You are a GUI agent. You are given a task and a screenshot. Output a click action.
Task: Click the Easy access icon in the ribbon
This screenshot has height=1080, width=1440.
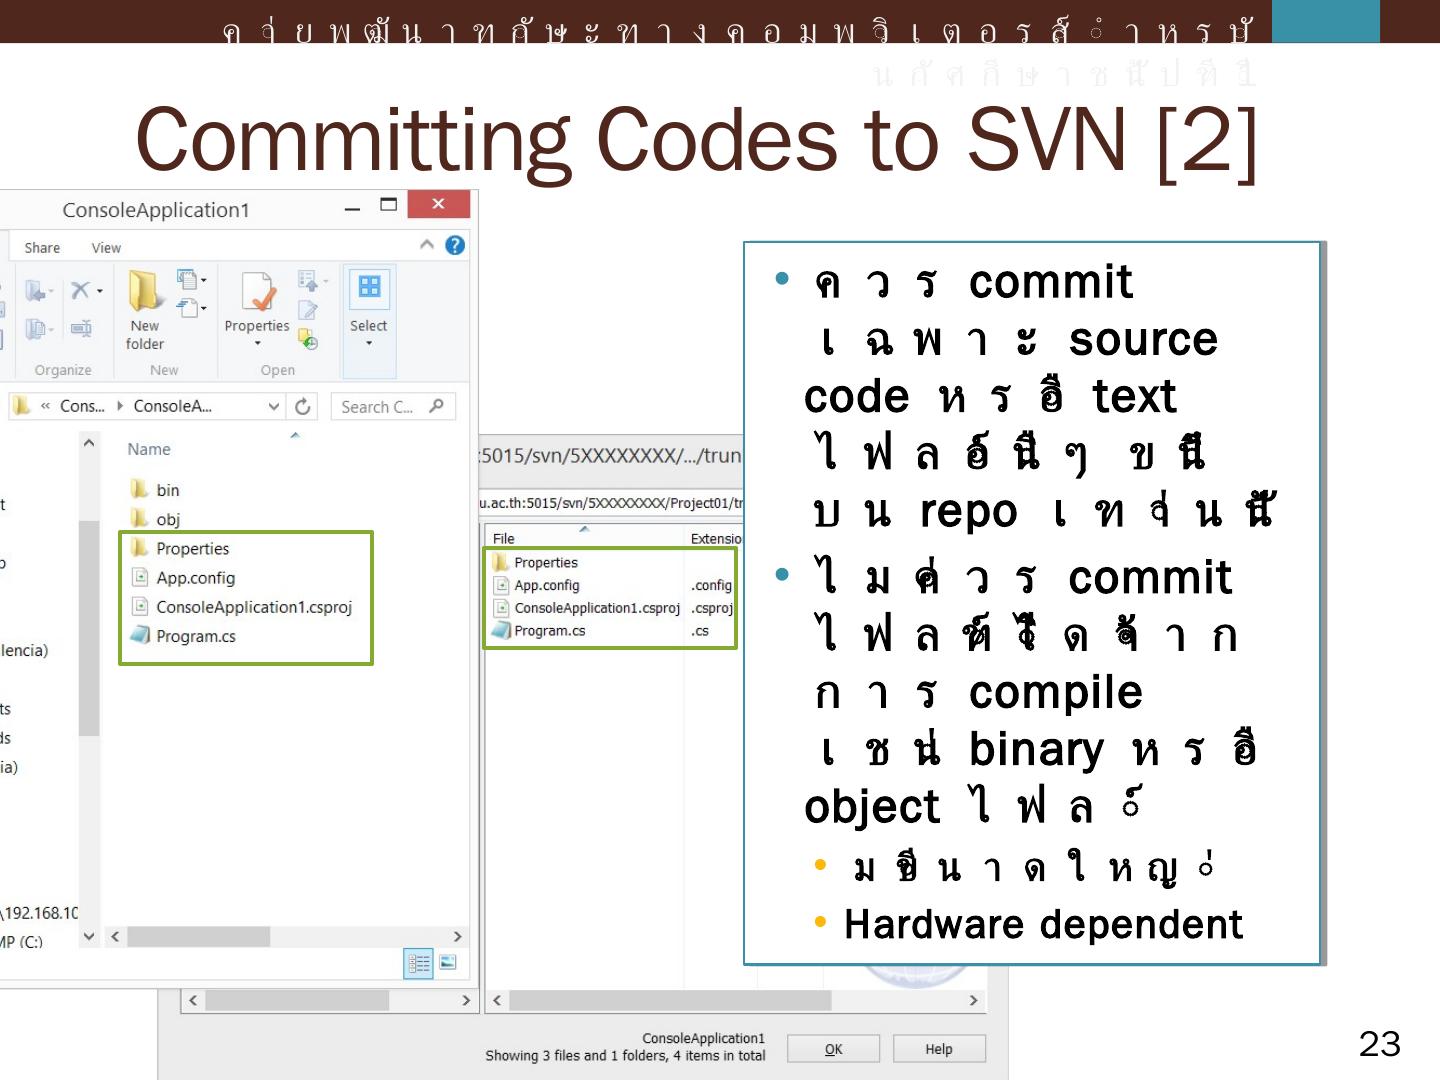(188, 308)
